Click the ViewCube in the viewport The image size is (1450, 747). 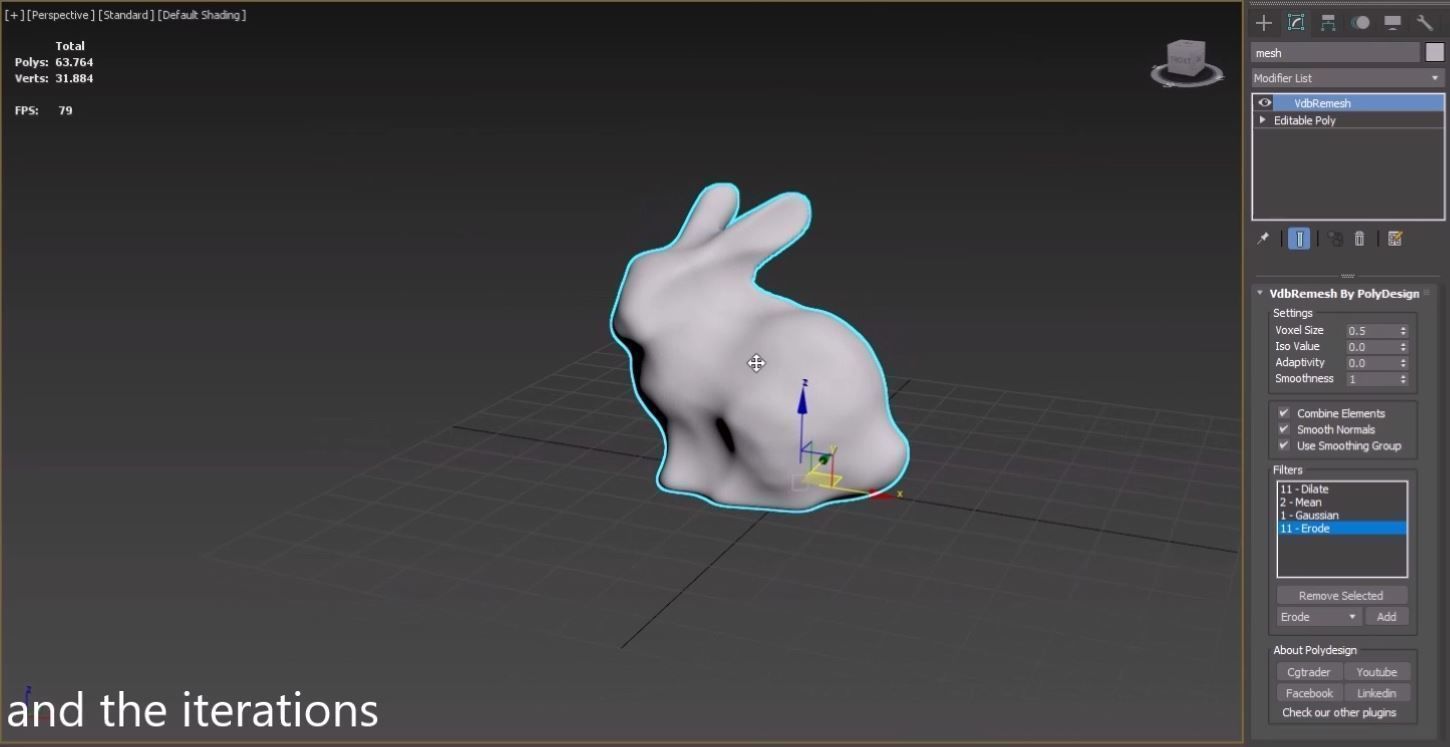pos(1187,62)
